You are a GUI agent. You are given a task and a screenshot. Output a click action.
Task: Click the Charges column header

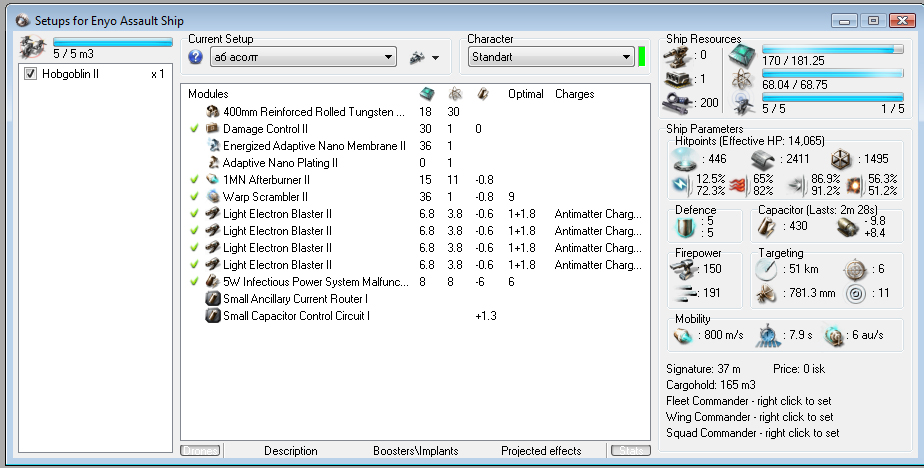575,94
